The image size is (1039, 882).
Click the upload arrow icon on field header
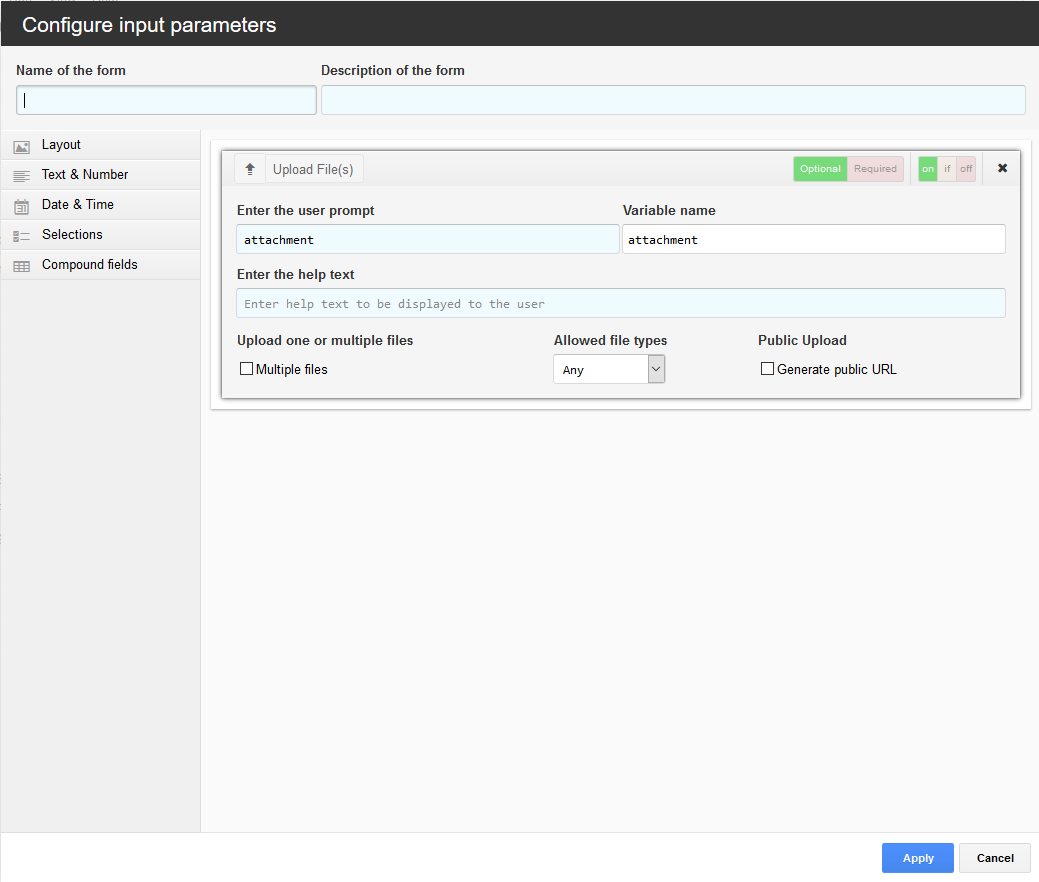(x=250, y=169)
